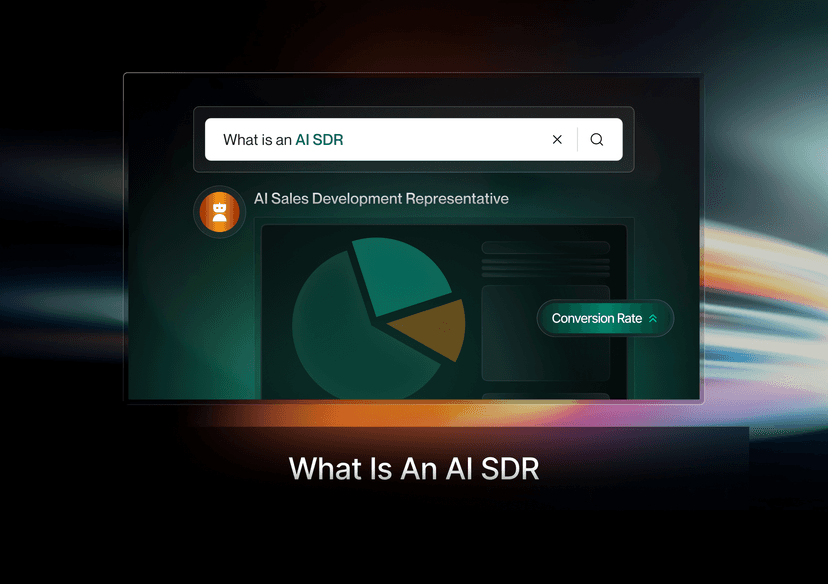Click the magnifying glass search icon
This screenshot has width=828, height=584.
click(597, 139)
